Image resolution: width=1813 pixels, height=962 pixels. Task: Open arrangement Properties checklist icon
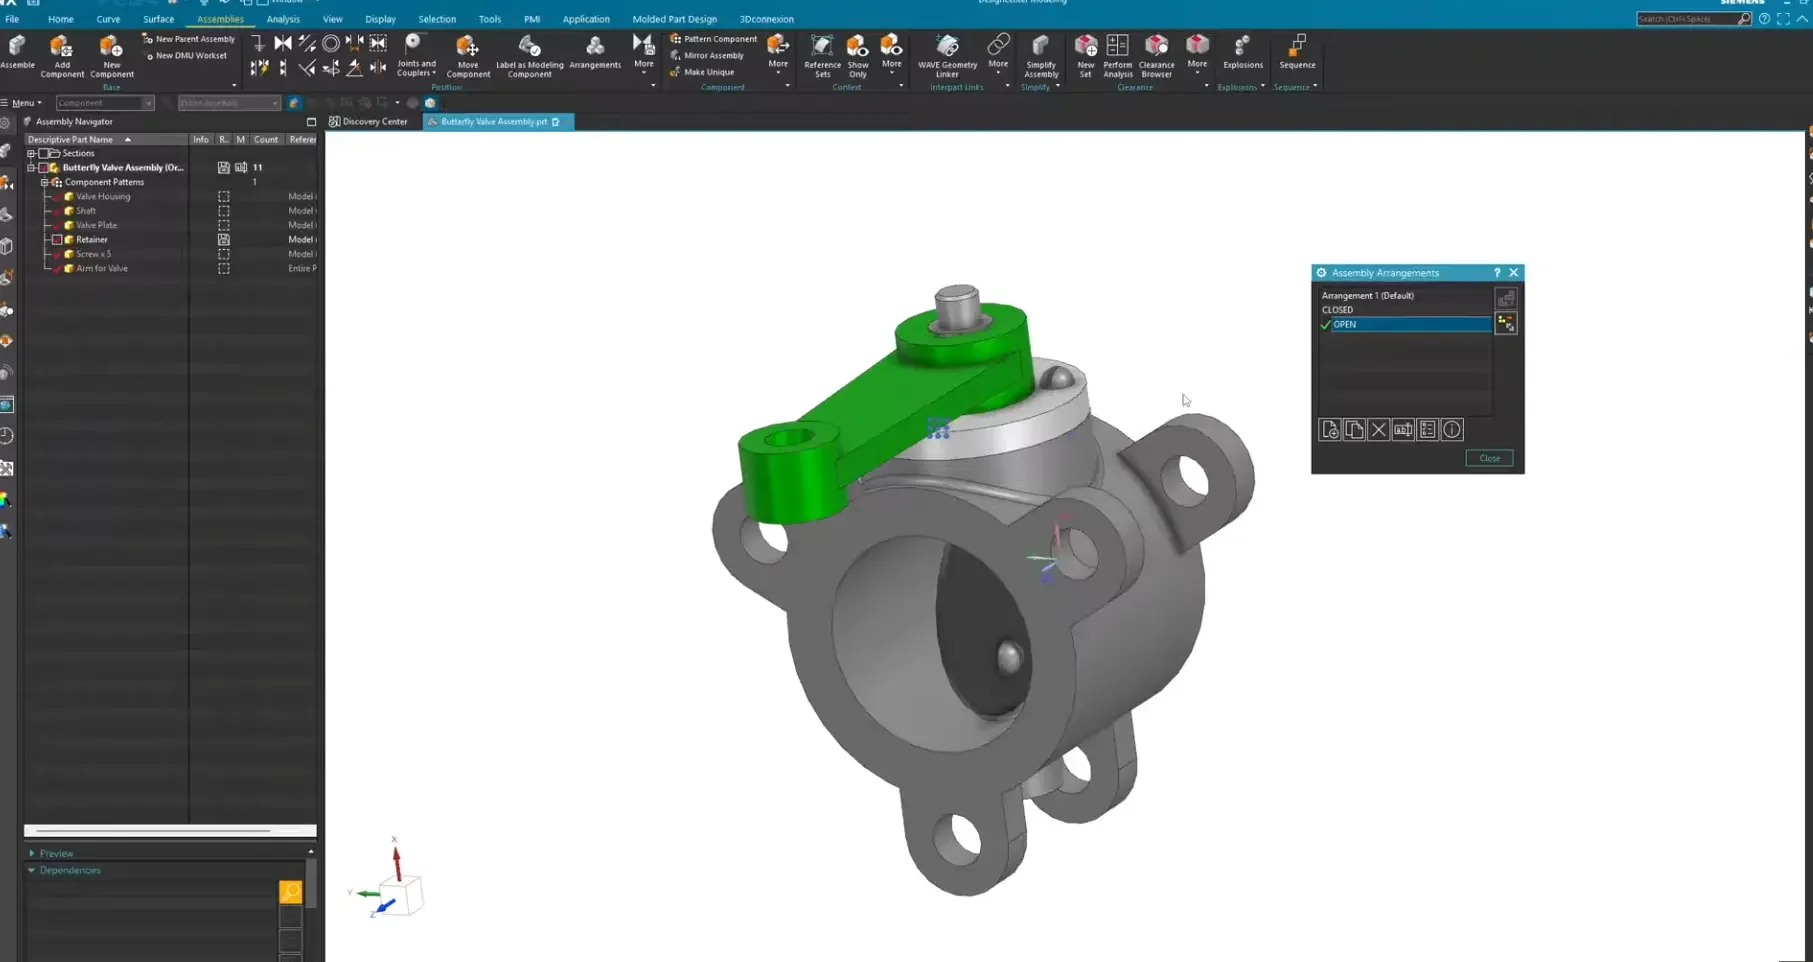[1427, 430]
